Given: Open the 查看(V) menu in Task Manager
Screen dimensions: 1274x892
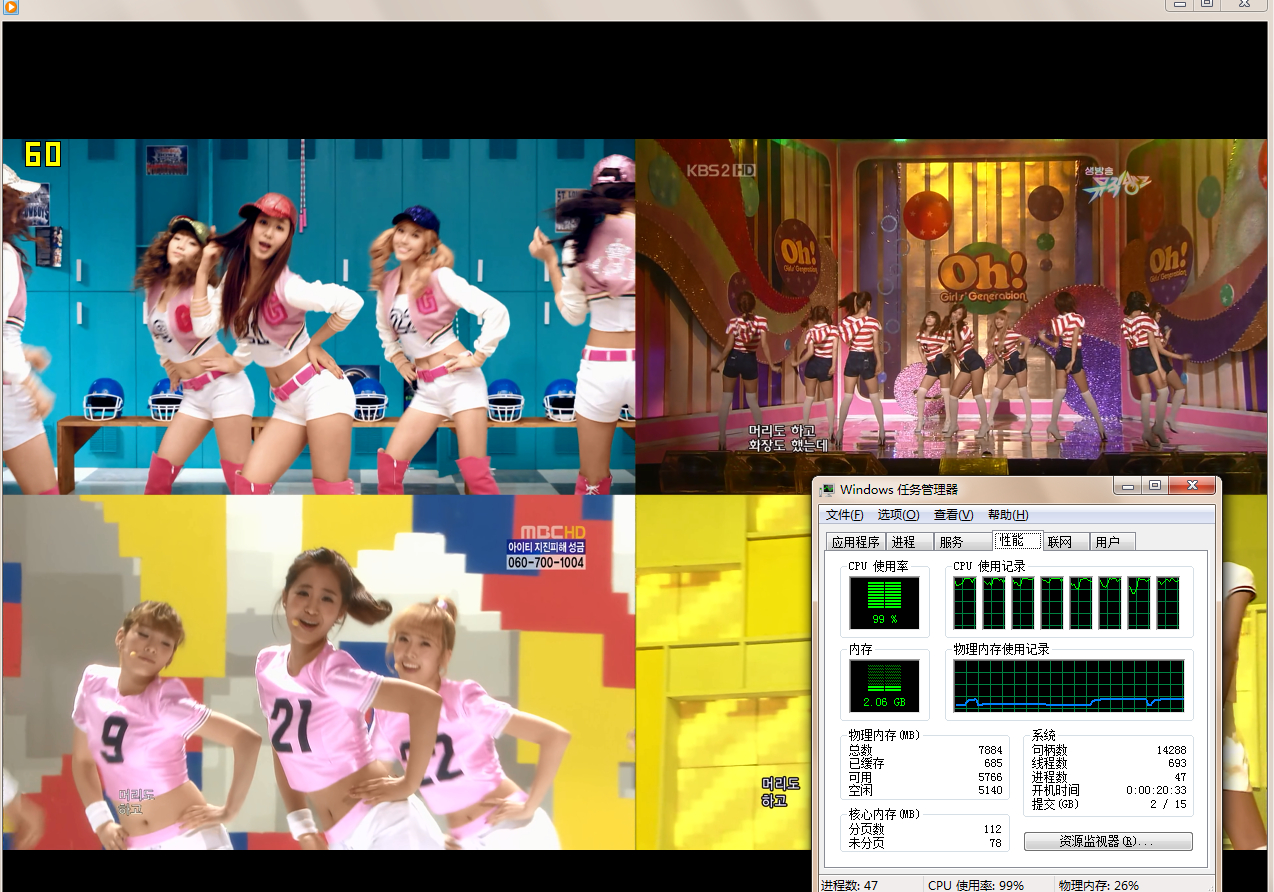Looking at the screenshot, I should [x=953, y=515].
